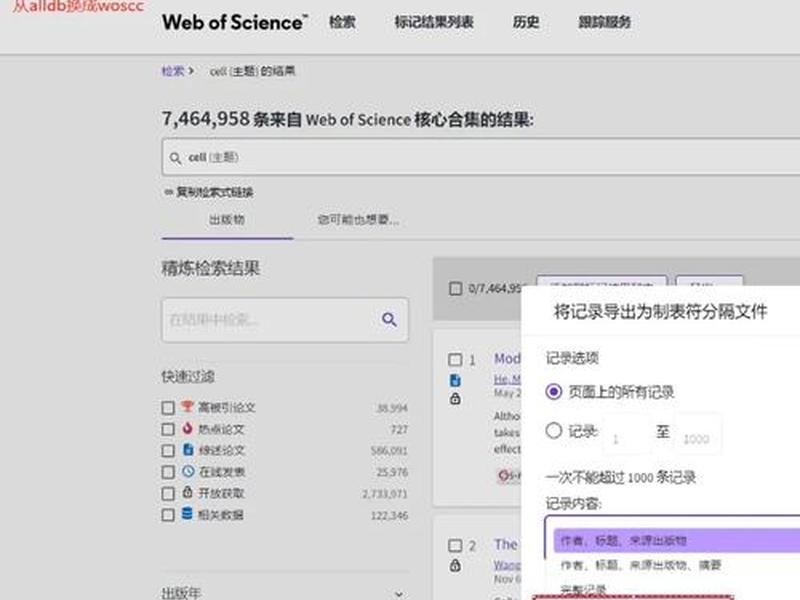Click the trophy icon beside 高被引论文
The width and height of the screenshot is (800, 600).
[x=187, y=406]
